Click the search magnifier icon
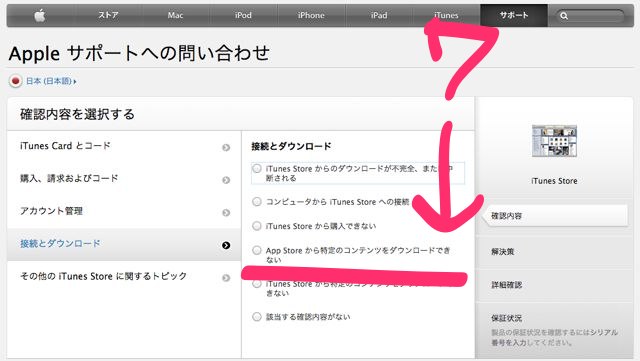This screenshot has height=361, width=640. (564, 16)
